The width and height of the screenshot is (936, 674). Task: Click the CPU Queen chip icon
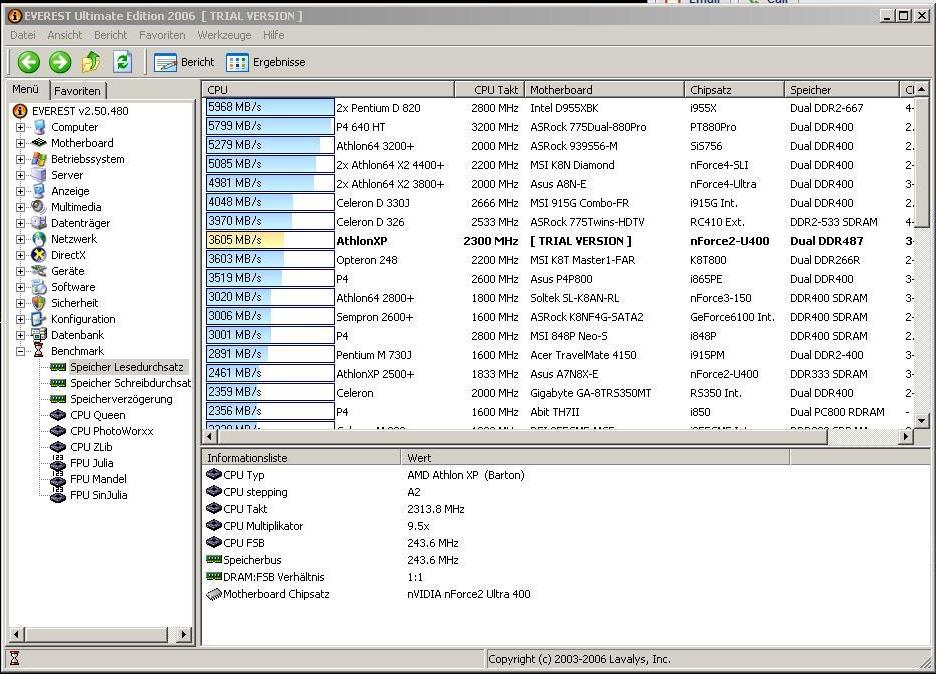[x=58, y=414]
